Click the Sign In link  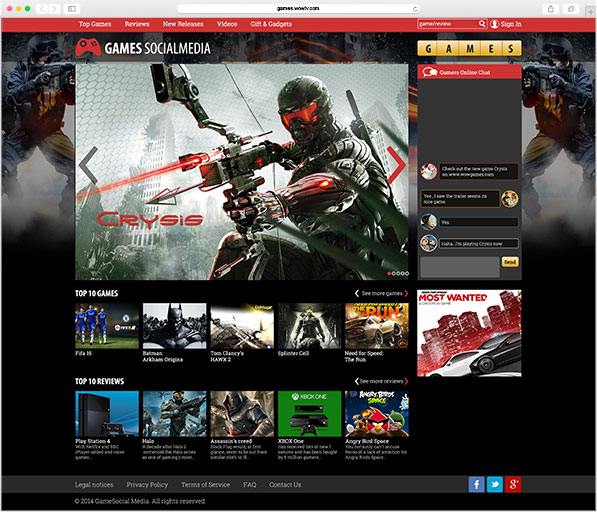coord(511,24)
